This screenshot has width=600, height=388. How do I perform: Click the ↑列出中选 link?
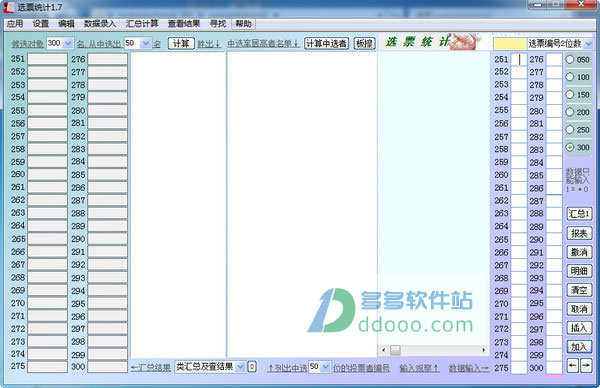(287, 368)
